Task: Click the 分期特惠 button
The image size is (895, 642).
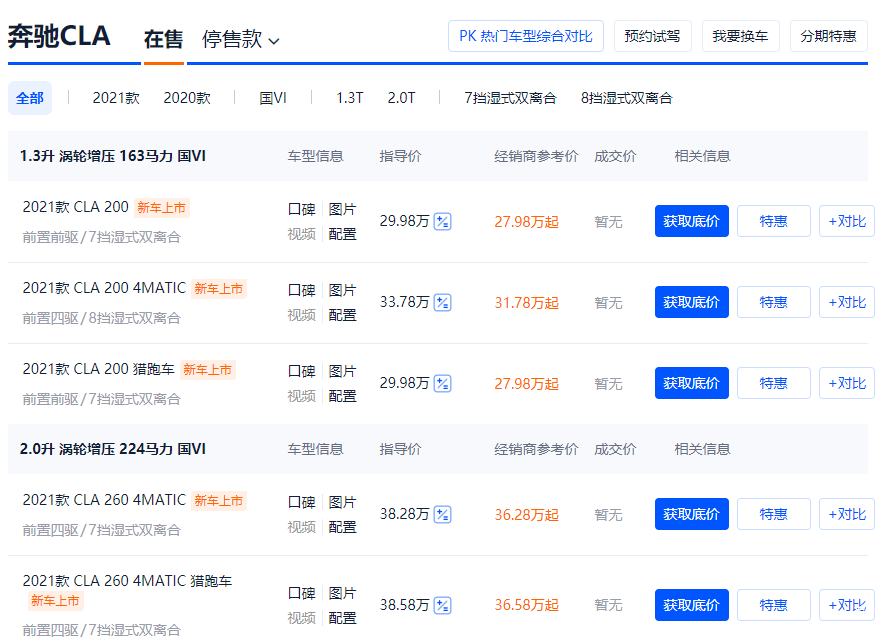Action: [x=828, y=36]
